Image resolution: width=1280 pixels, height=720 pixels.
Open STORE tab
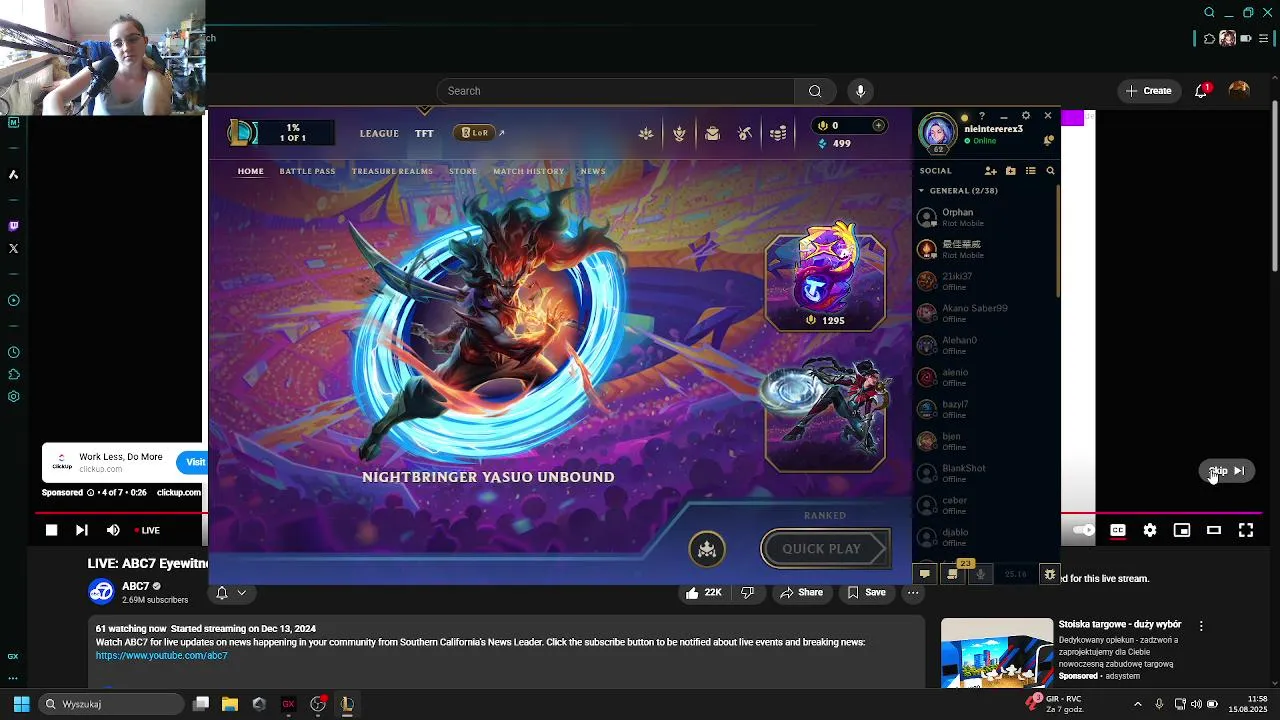[463, 171]
